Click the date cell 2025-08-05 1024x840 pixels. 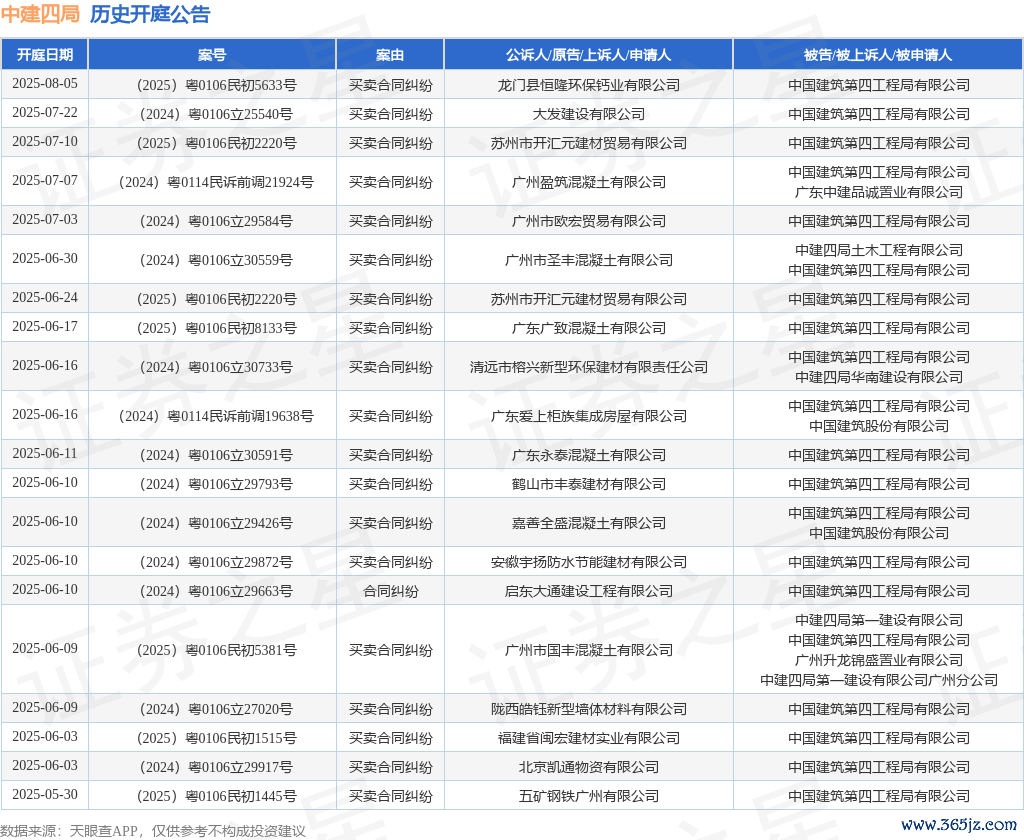point(44,84)
